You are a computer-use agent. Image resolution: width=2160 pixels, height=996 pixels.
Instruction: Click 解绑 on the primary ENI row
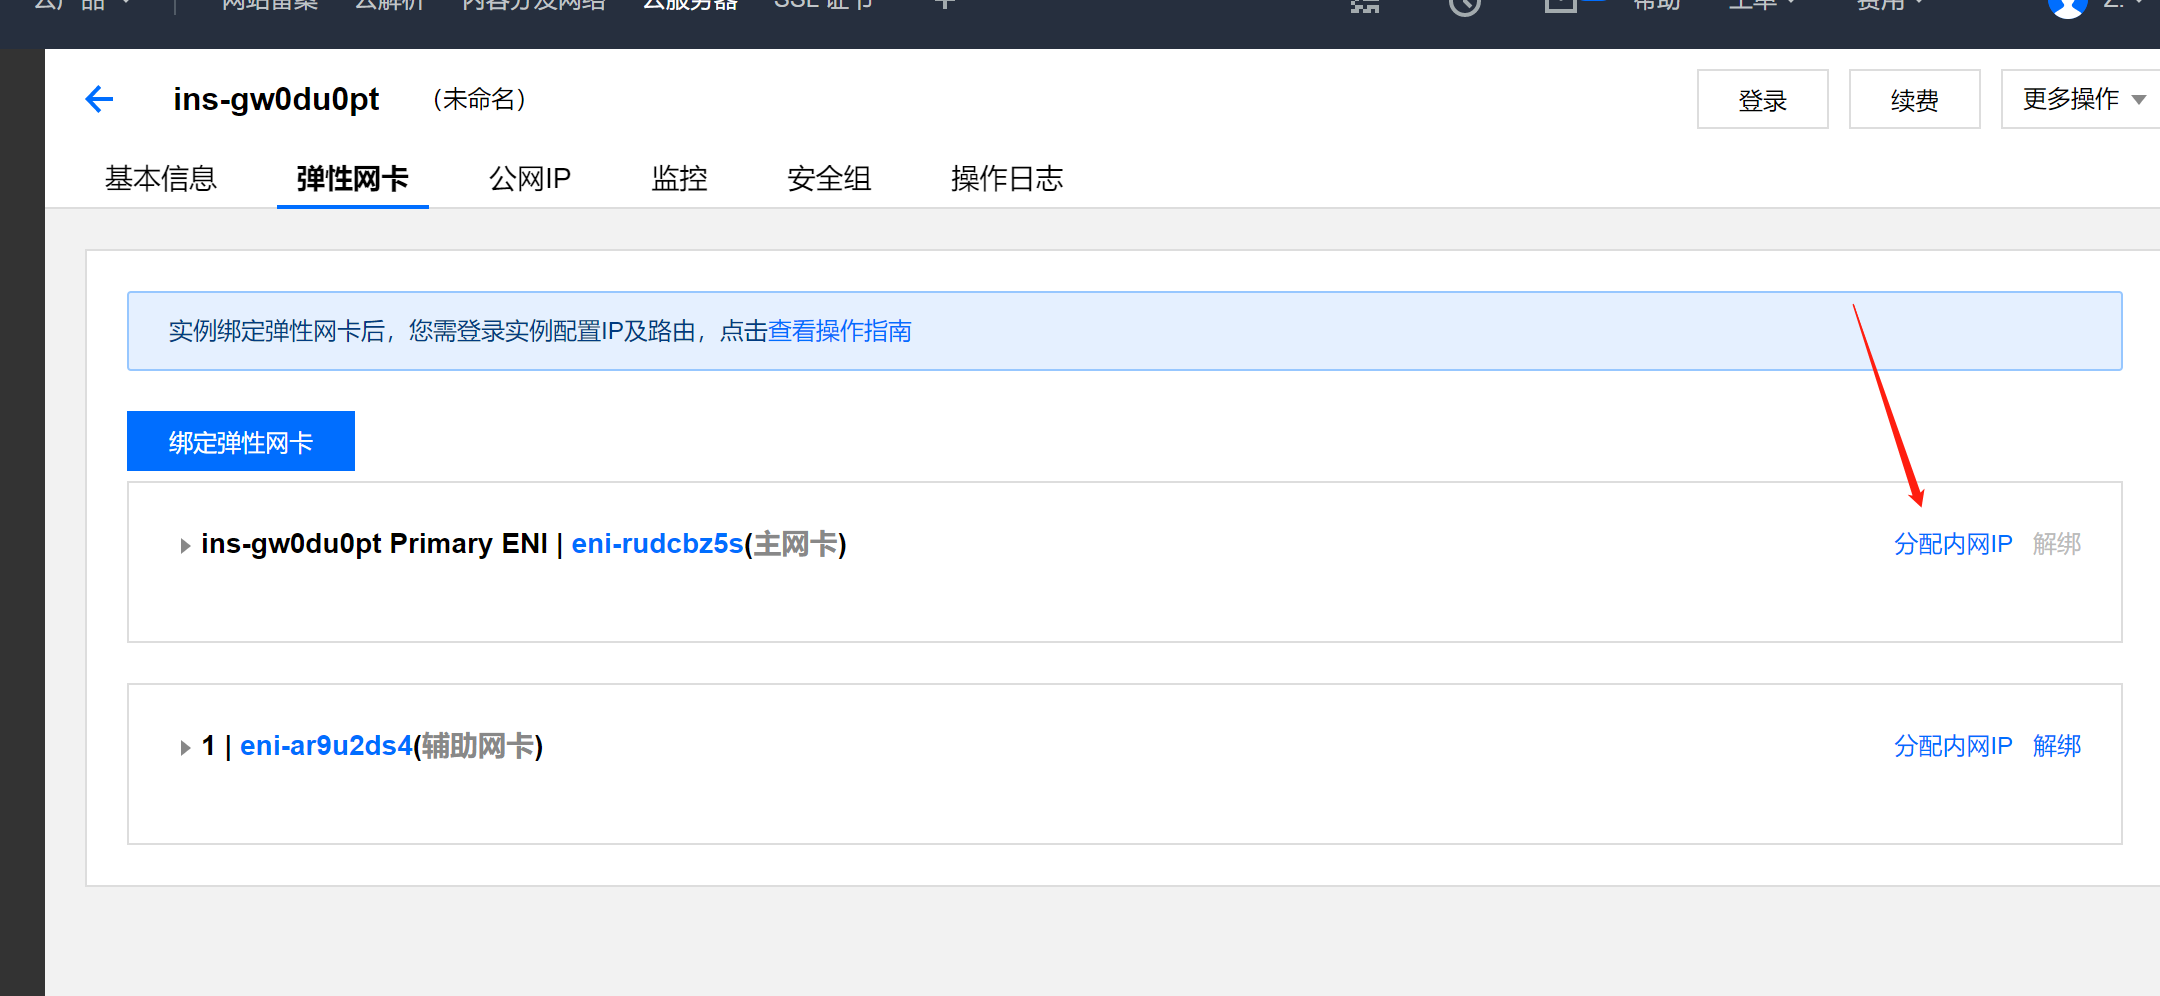2057,544
